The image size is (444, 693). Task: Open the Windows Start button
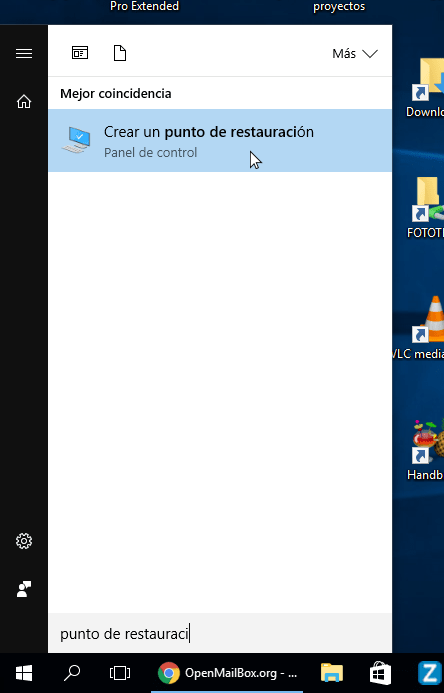[24, 674]
